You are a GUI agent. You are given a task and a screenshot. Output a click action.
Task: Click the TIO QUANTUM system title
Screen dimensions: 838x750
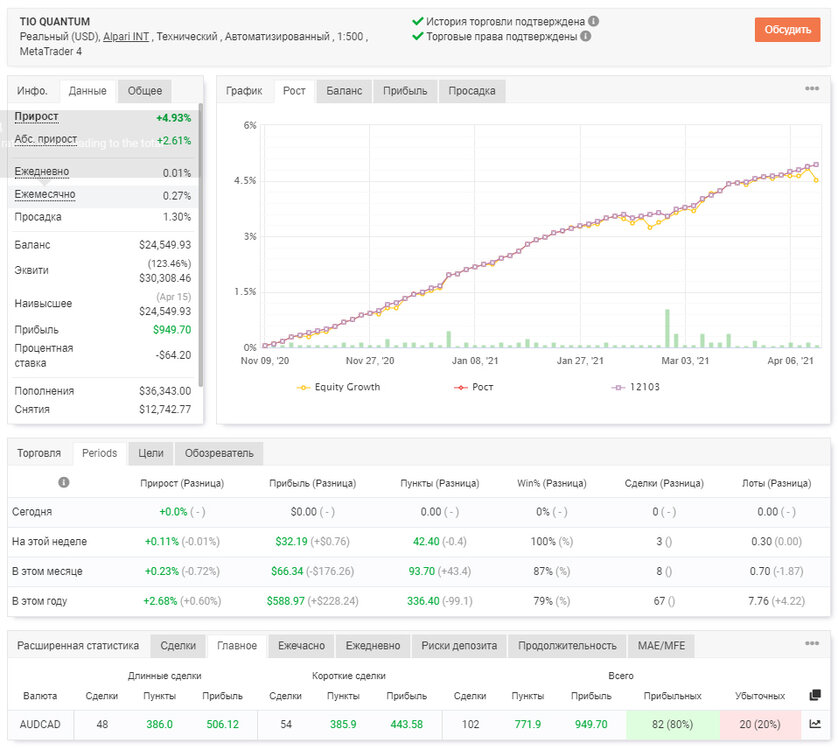point(55,22)
